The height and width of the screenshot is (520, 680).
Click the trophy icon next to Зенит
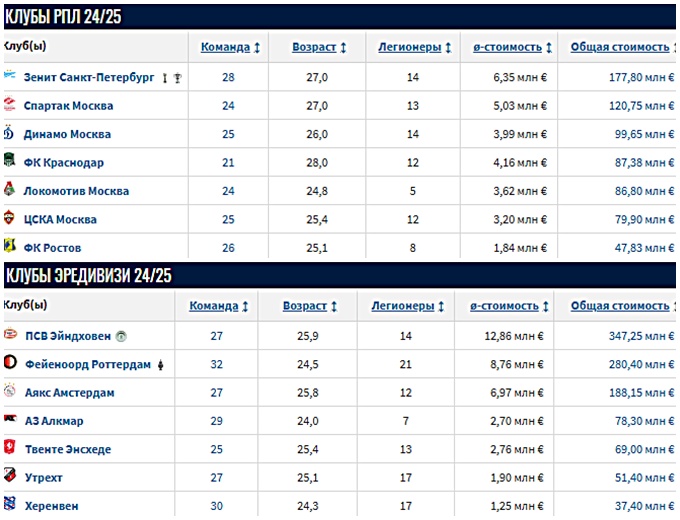click(177, 78)
